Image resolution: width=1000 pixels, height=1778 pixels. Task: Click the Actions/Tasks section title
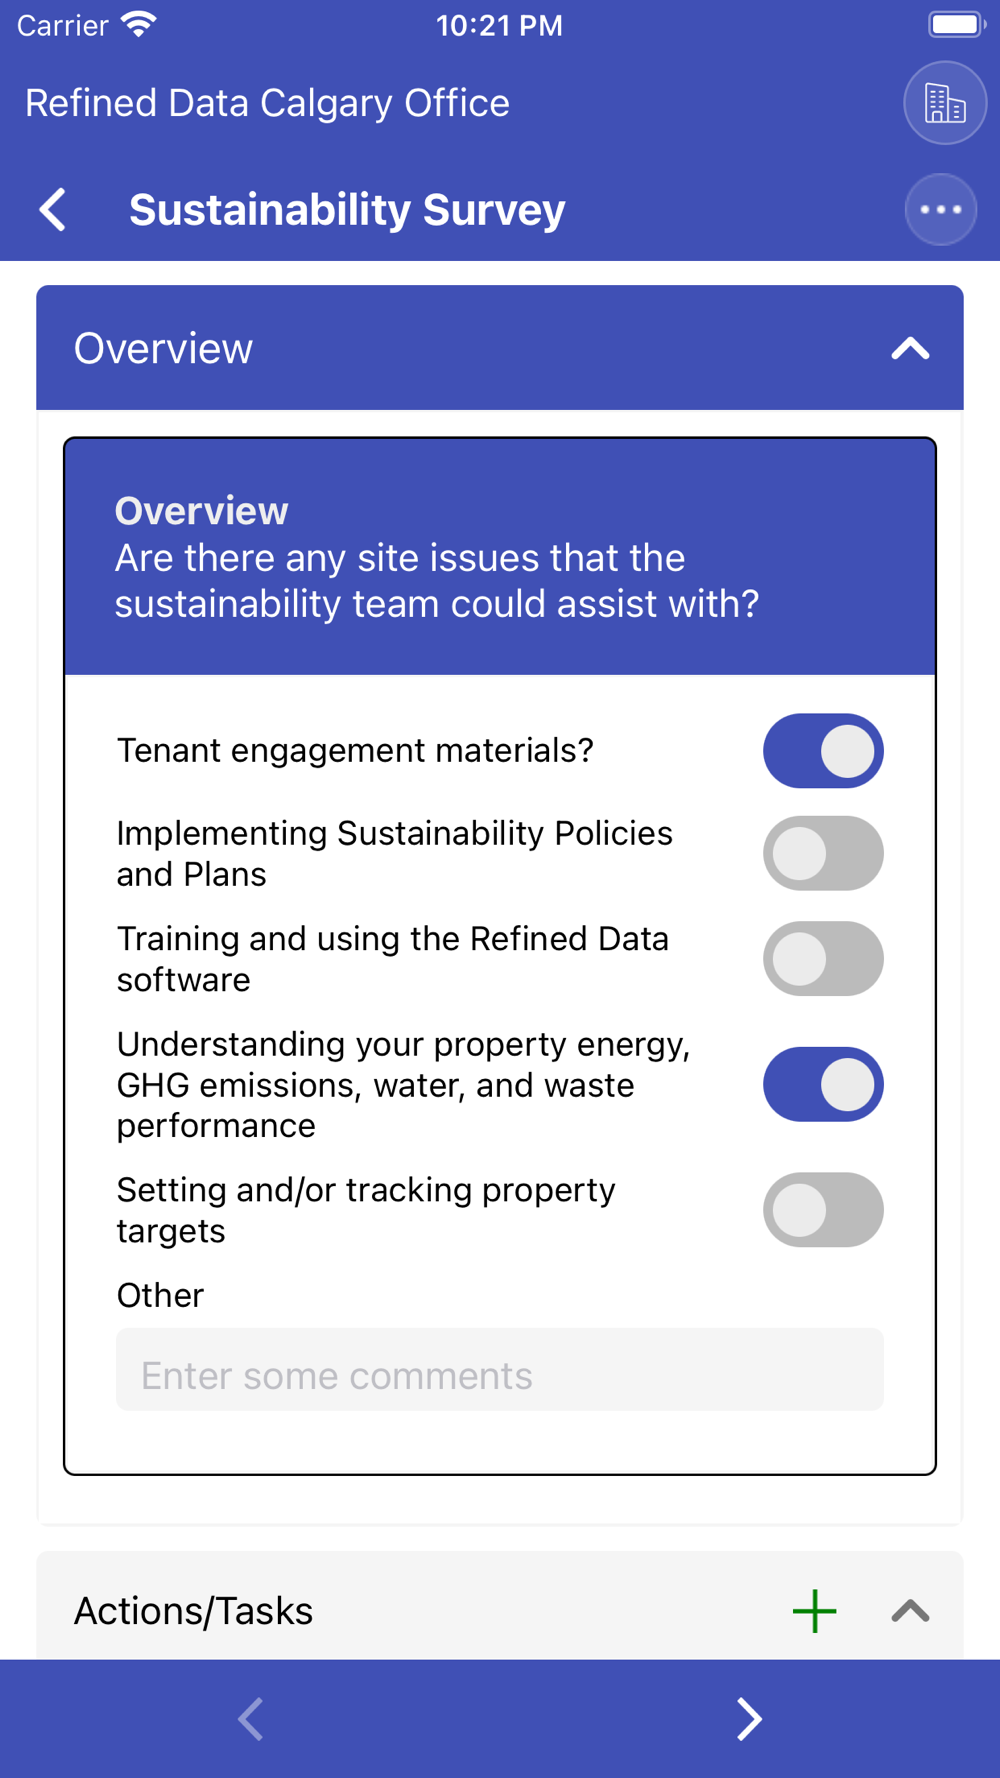[x=194, y=1611]
